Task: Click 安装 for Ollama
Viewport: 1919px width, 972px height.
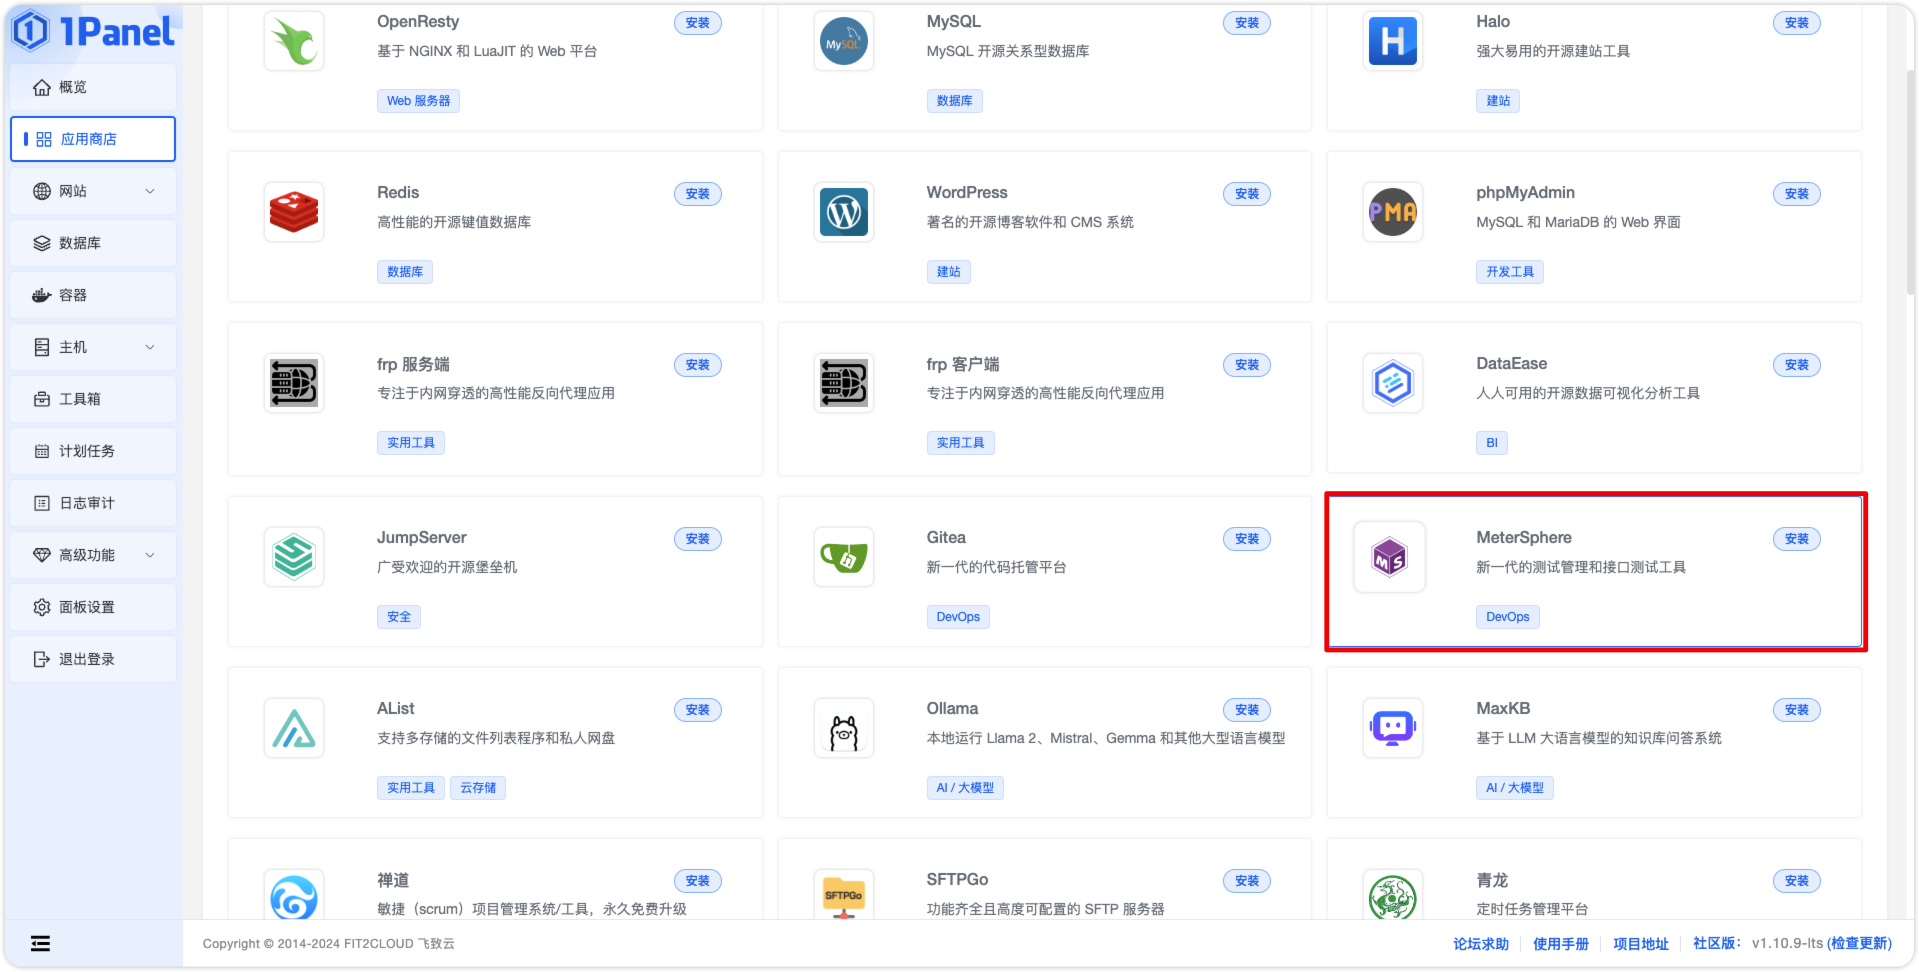Action: (x=1246, y=710)
